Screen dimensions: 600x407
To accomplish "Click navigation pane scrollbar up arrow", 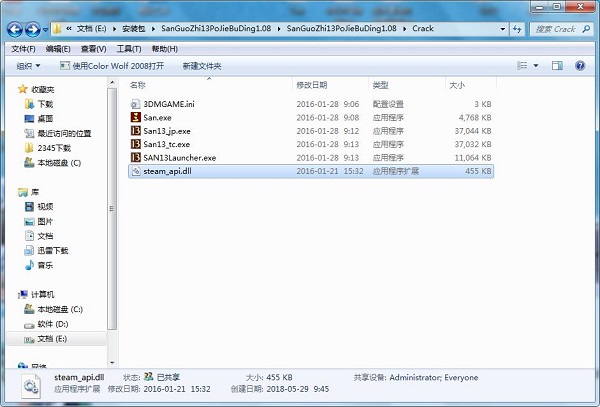I will (x=112, y=82).
